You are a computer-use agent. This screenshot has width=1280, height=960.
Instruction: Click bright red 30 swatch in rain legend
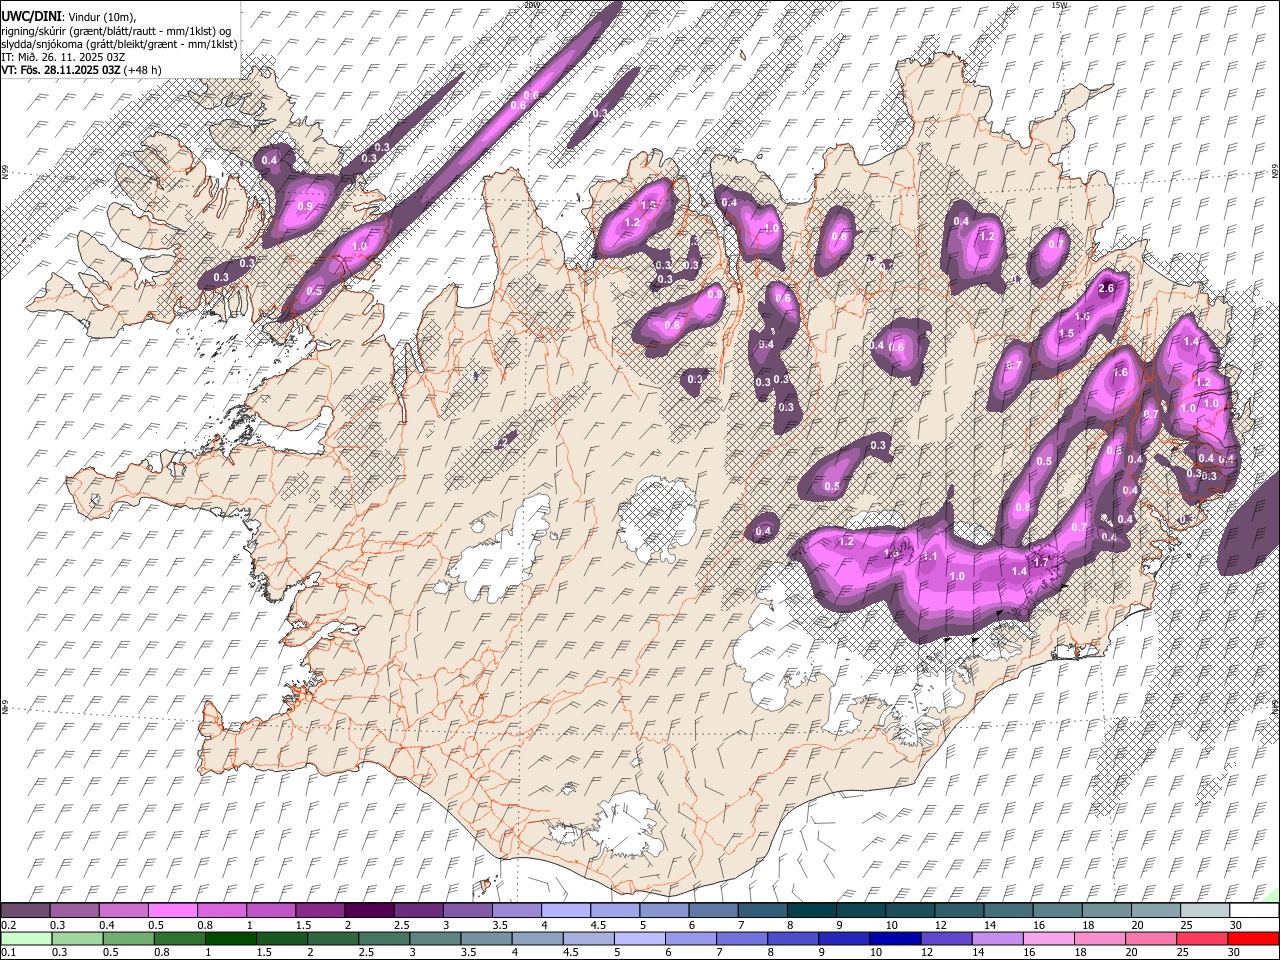(1253, 938)
